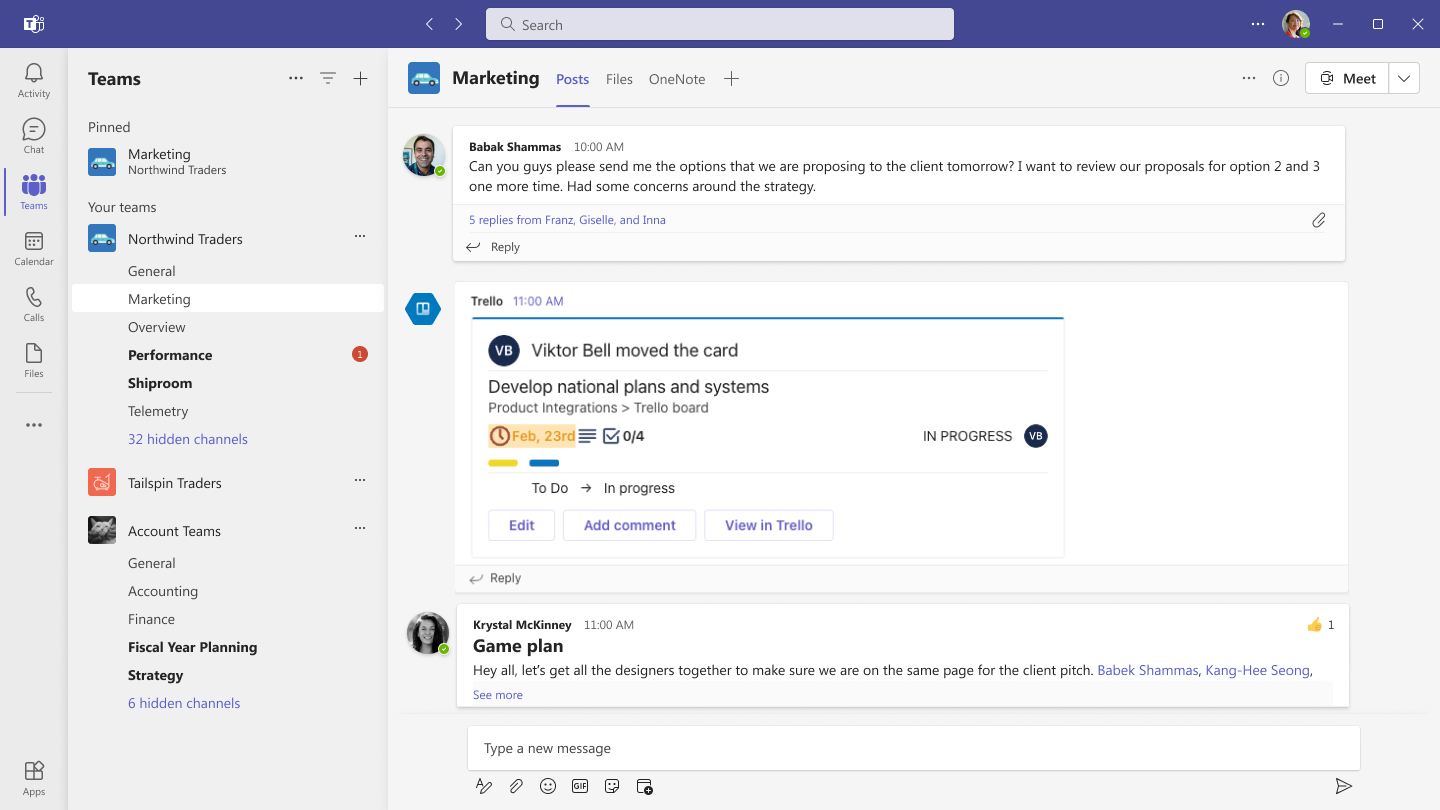Attach a file to the message
This screenshot has height=810, width=1440.
pyautogui.click(x=516, y=786)
